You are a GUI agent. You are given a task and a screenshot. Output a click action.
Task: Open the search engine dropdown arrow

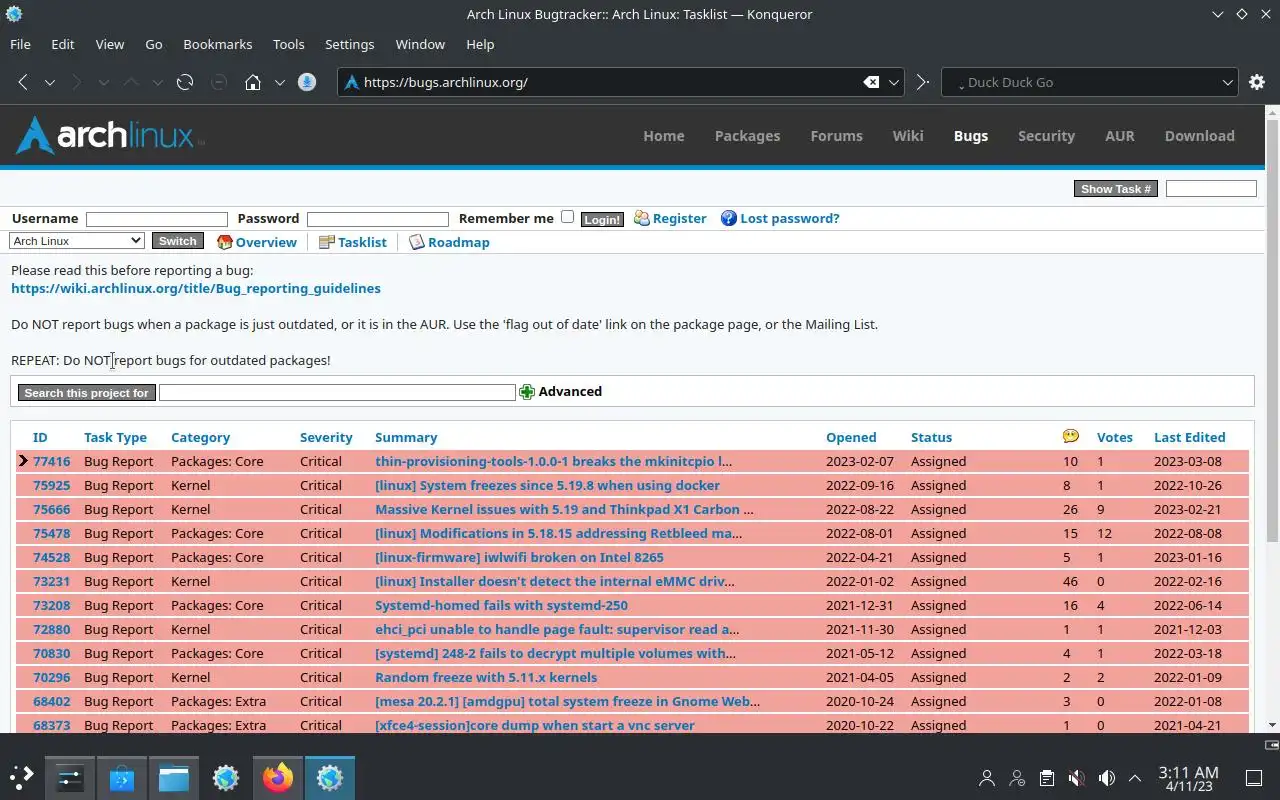tap(1228, 82)
